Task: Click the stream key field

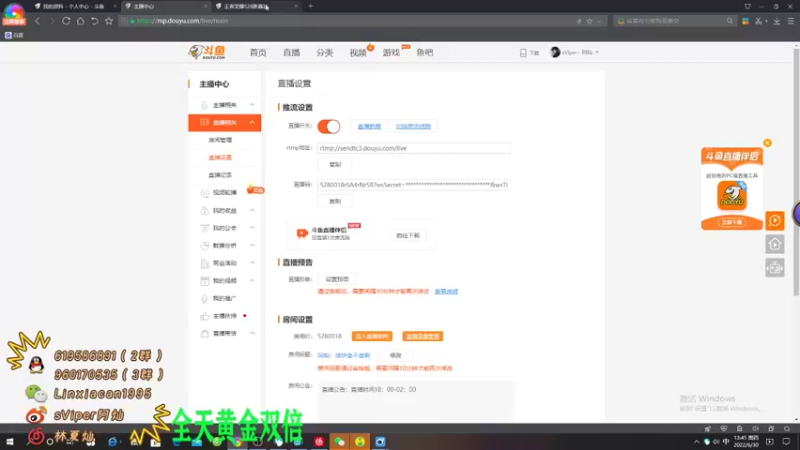Action: click(x=413, y=185)
